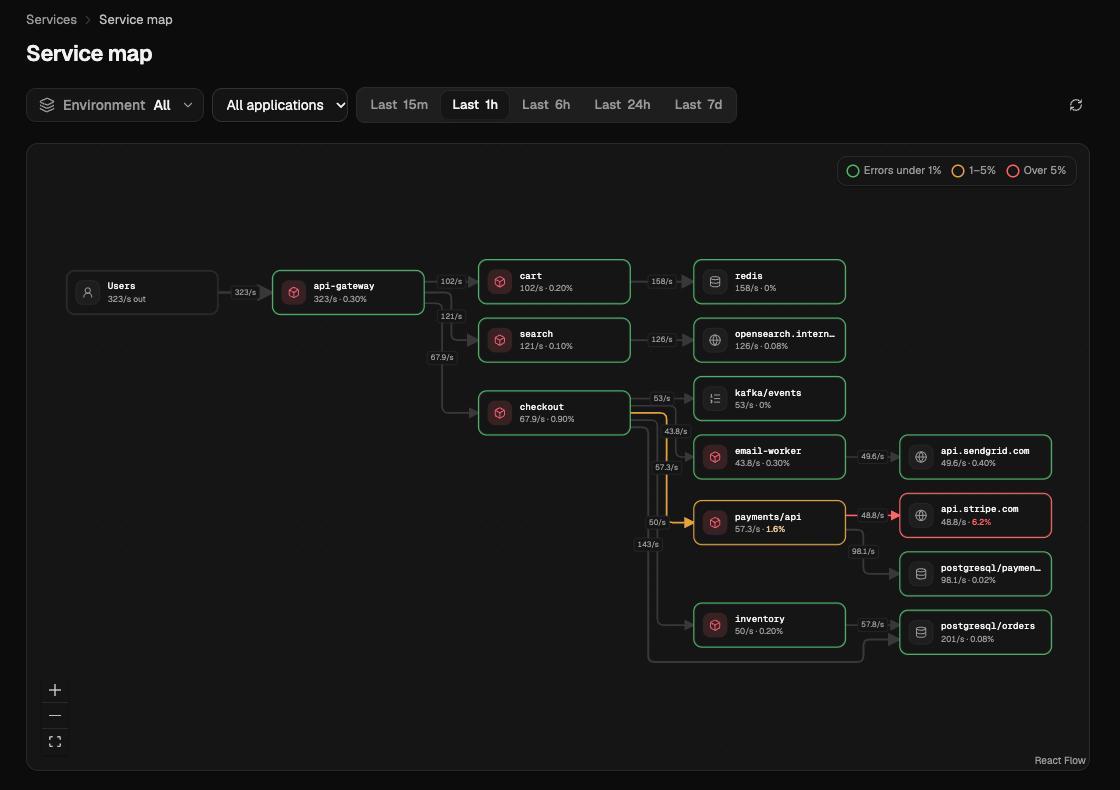The image size is (1120, 790).
Task: Select the kafka/events node name
Action: (768, 393)
